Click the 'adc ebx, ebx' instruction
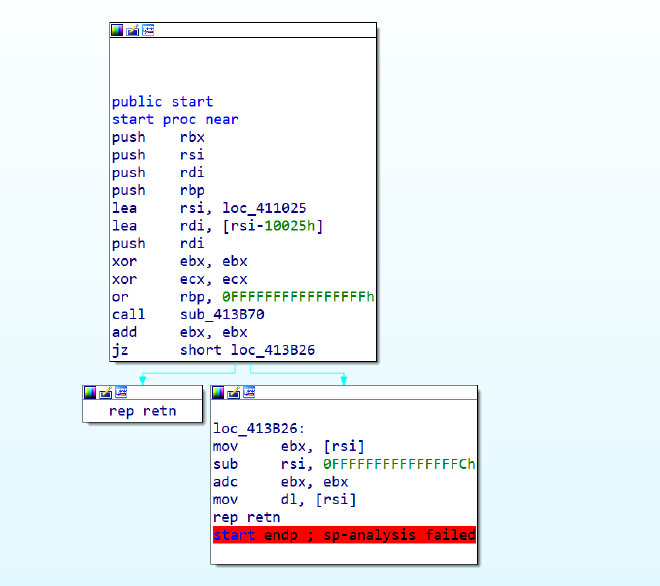Image resolution: width=660 pixels, height=586 pixels. point(281,482)
